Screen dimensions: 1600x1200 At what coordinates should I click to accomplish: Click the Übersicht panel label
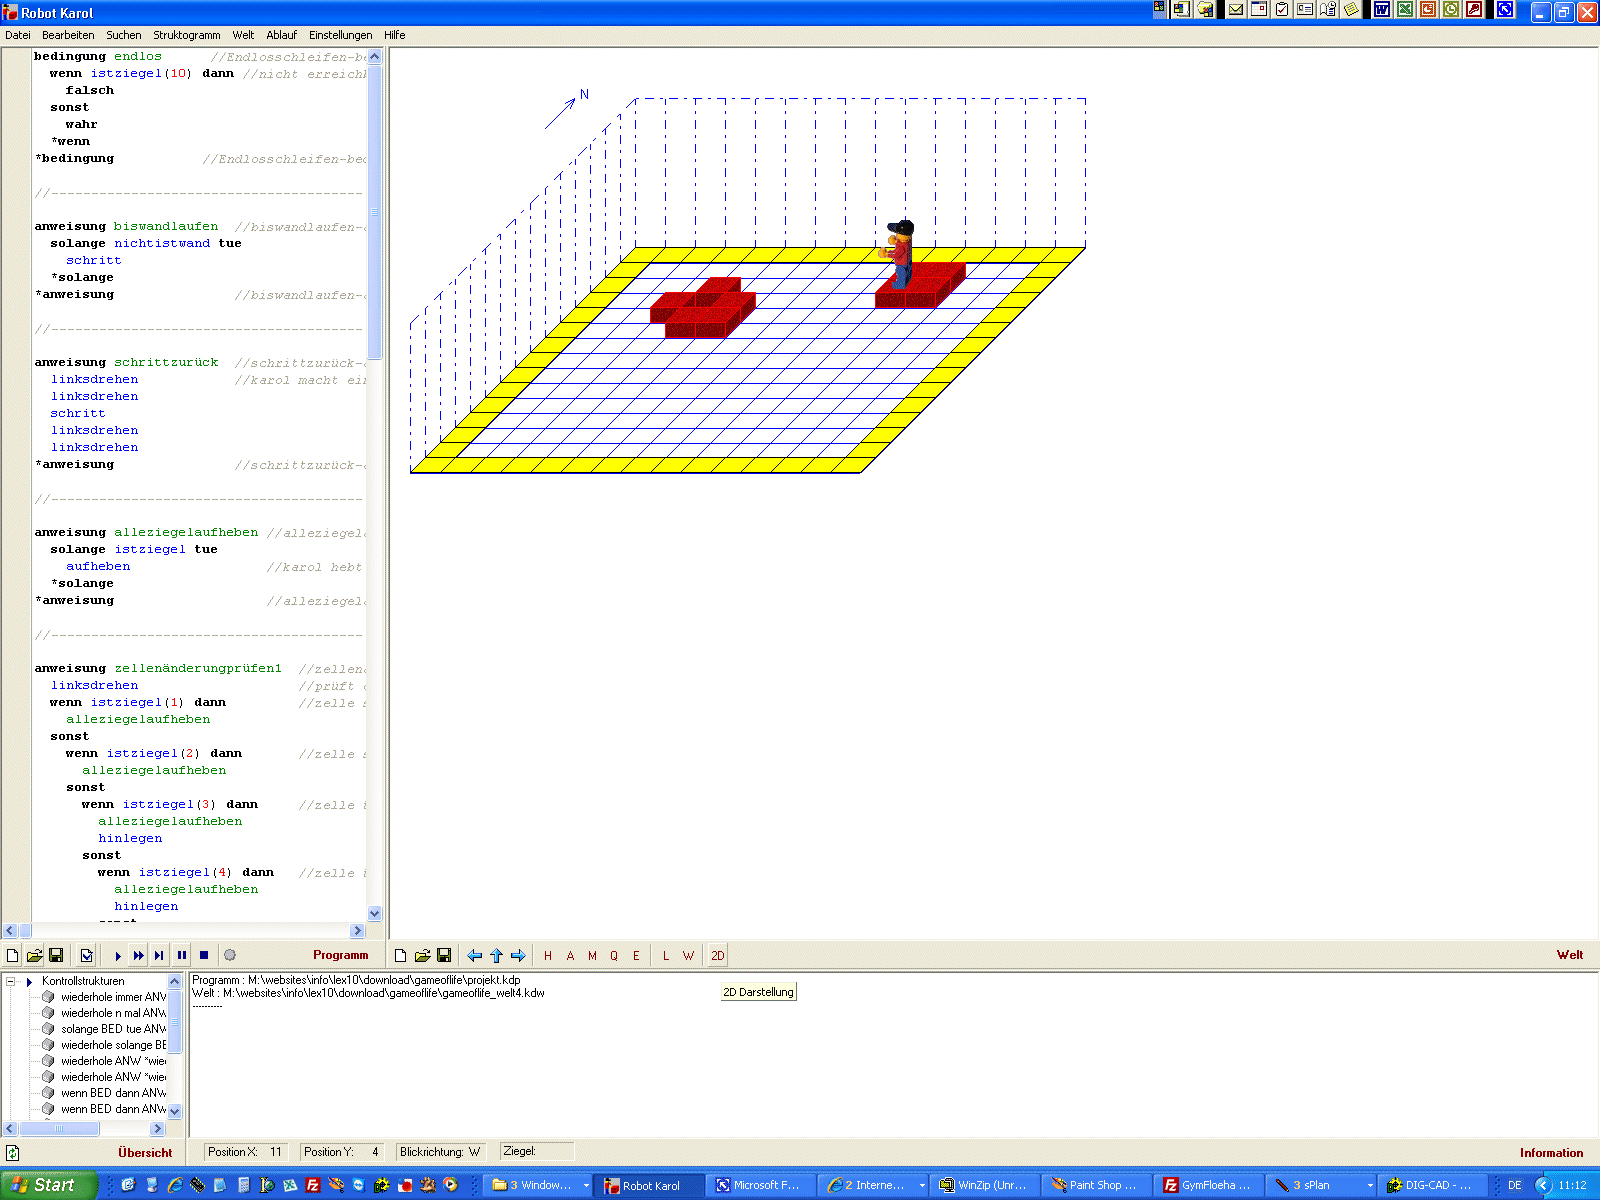(x=145, y=1153)
